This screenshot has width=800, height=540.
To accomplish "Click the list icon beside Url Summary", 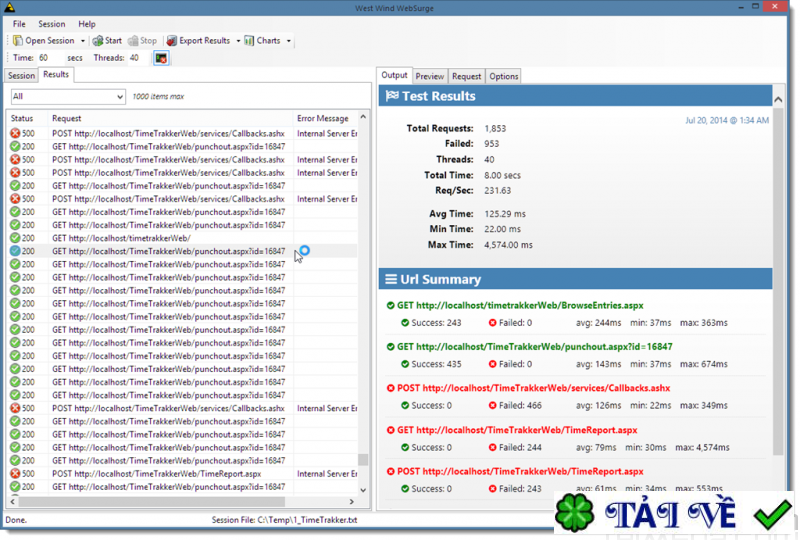I will tap(391, 279).
